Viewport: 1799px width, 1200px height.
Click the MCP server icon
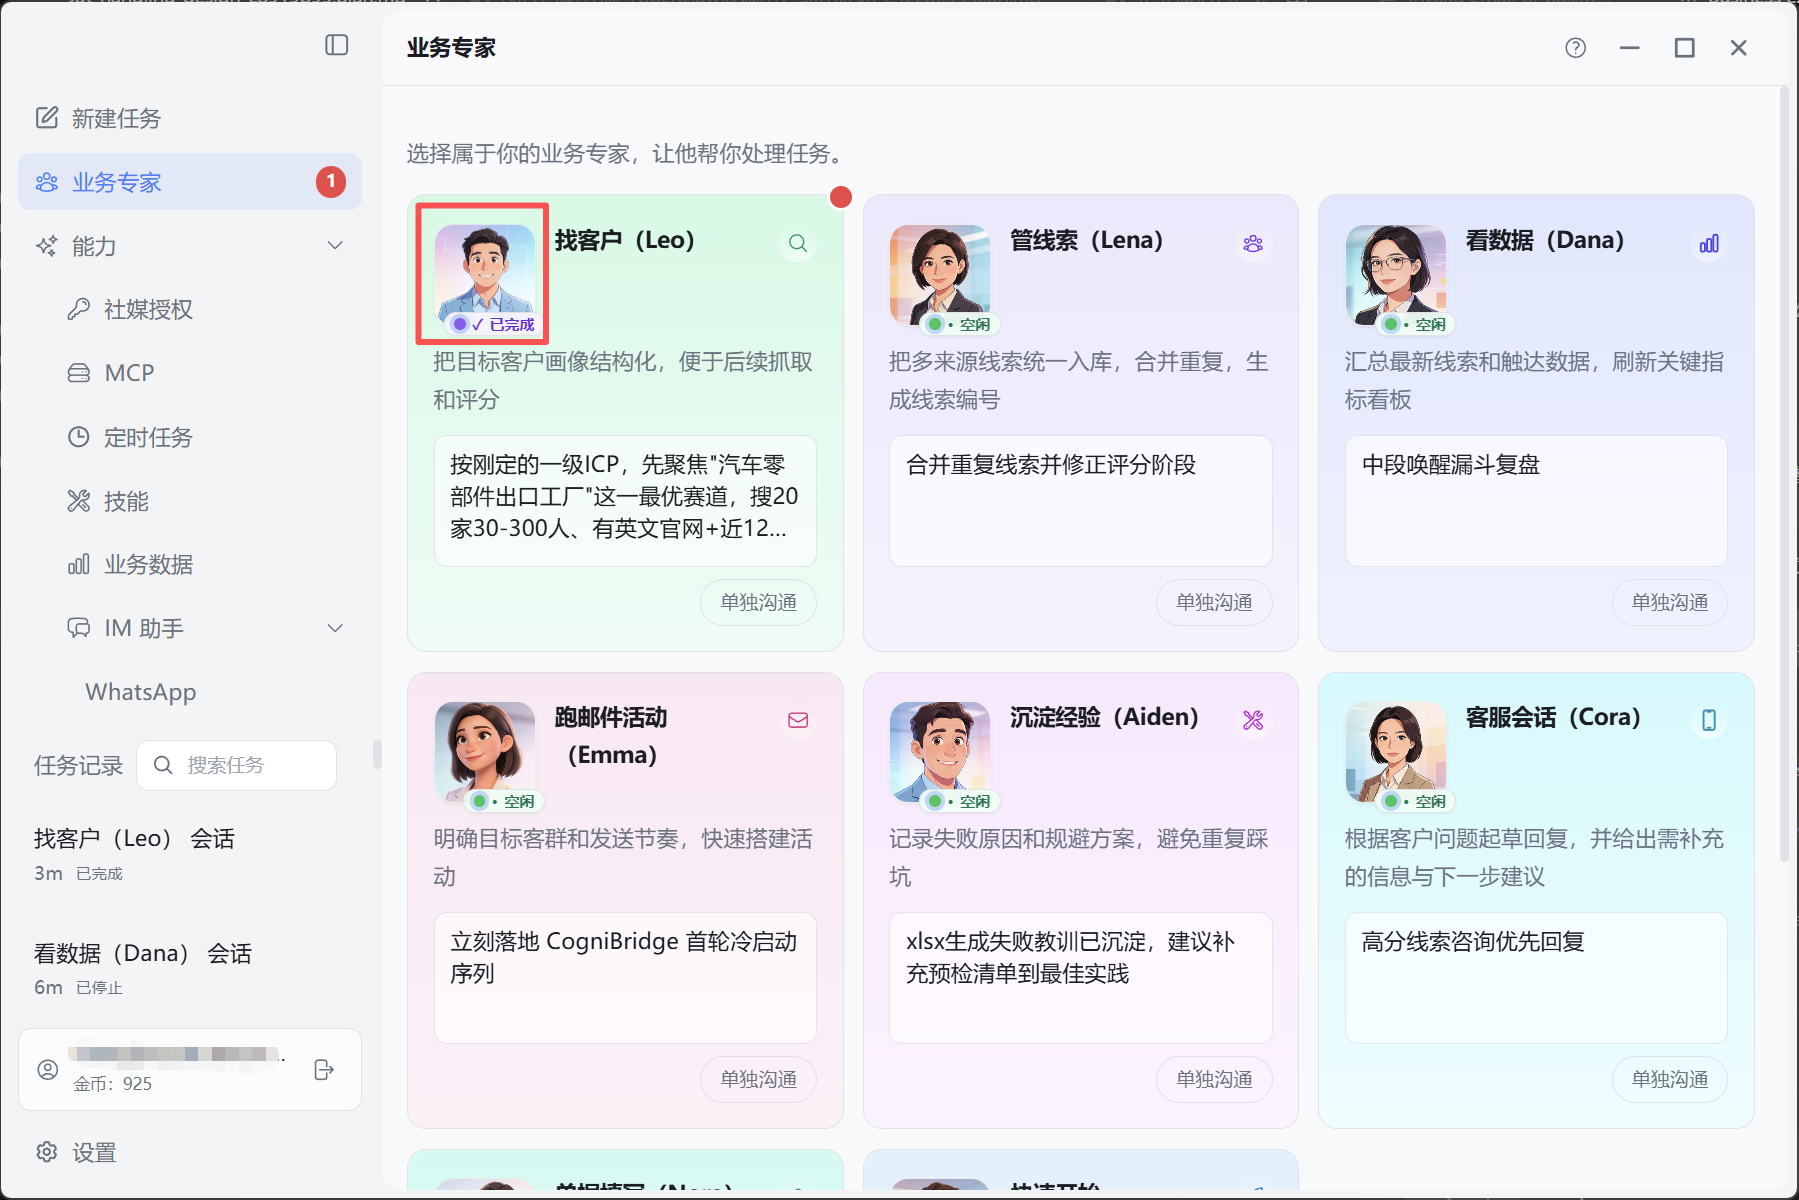[x=79, y=373]
